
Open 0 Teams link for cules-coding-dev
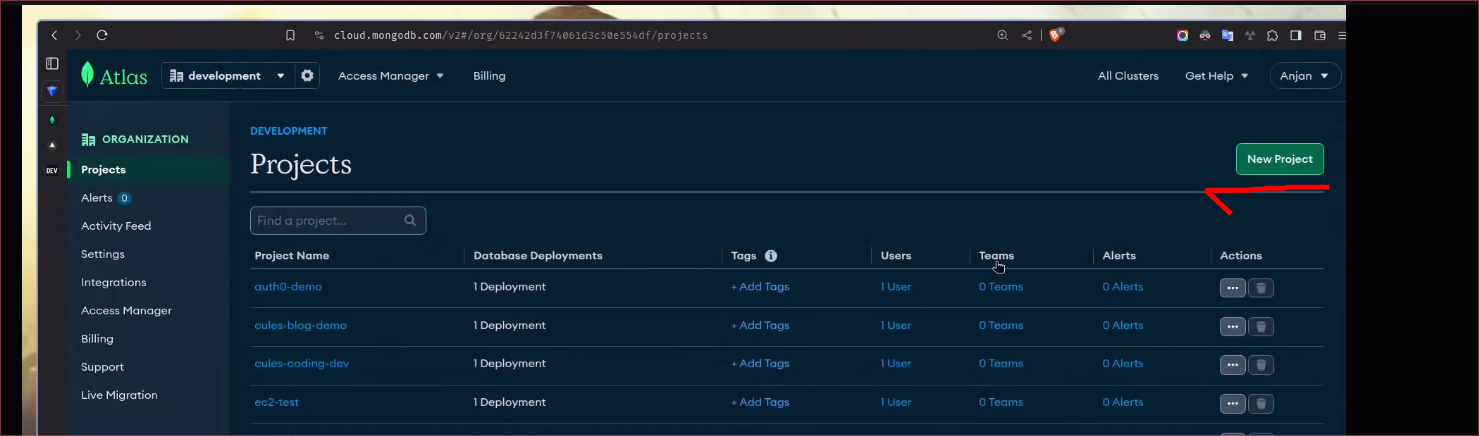[1001, 363]
